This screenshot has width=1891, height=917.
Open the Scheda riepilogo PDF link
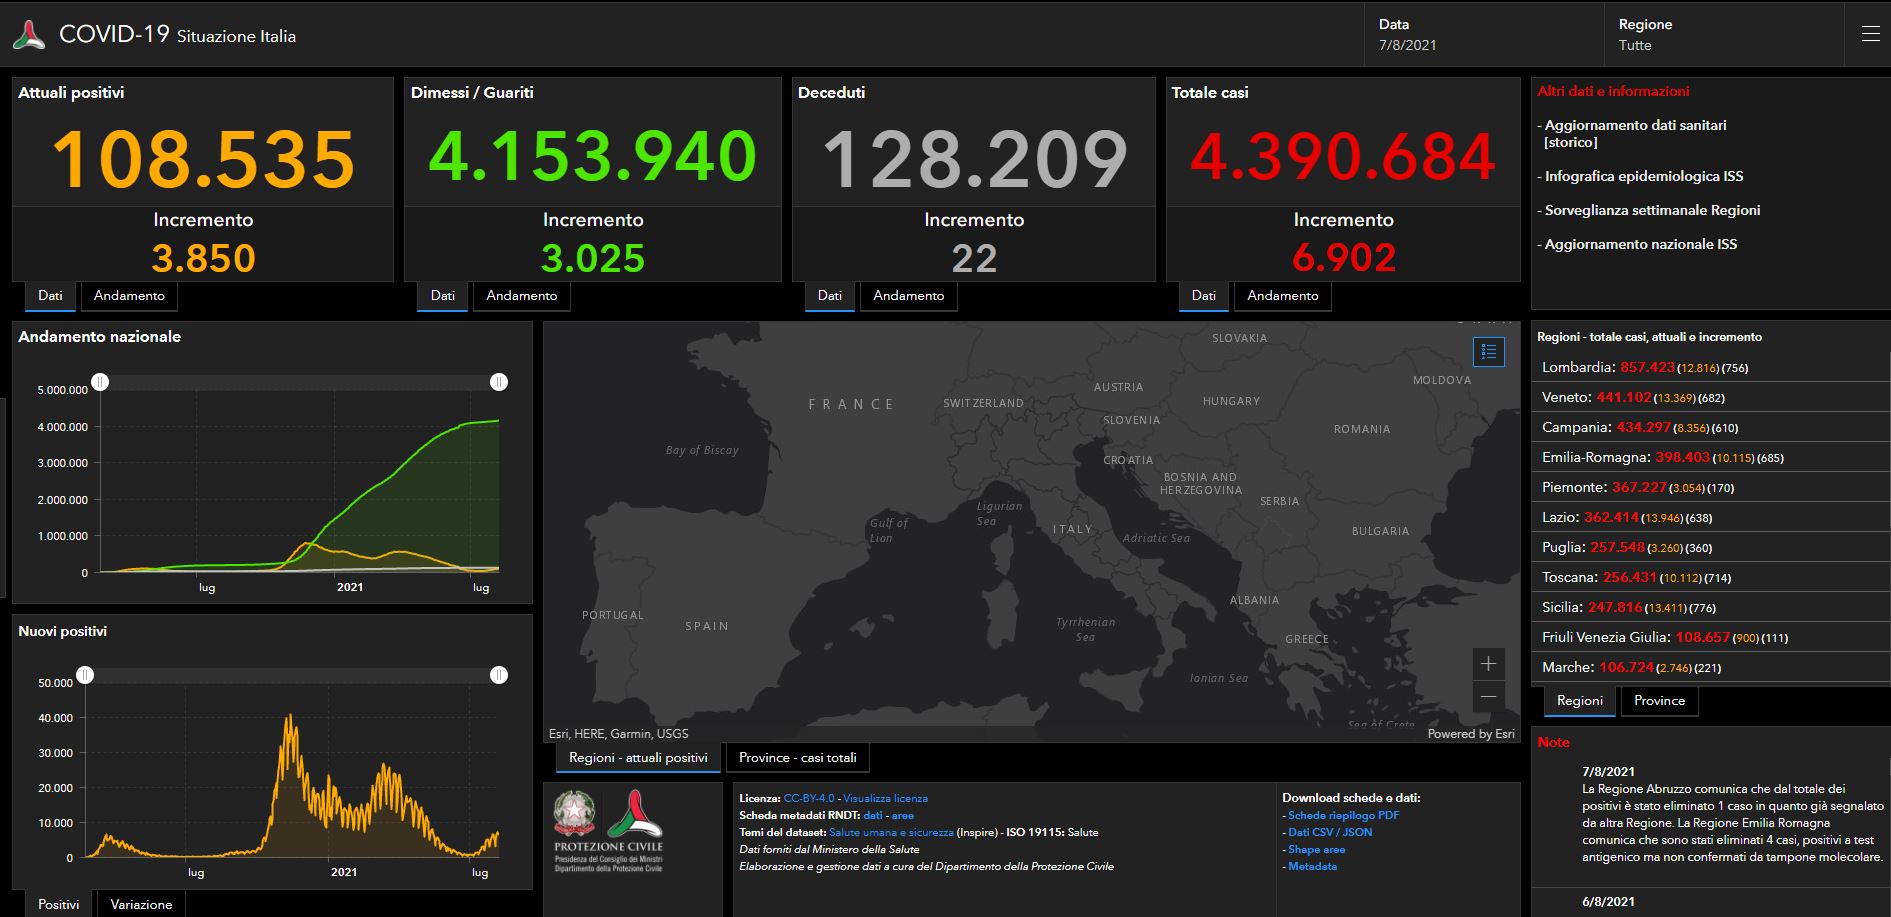point(1343,815)
